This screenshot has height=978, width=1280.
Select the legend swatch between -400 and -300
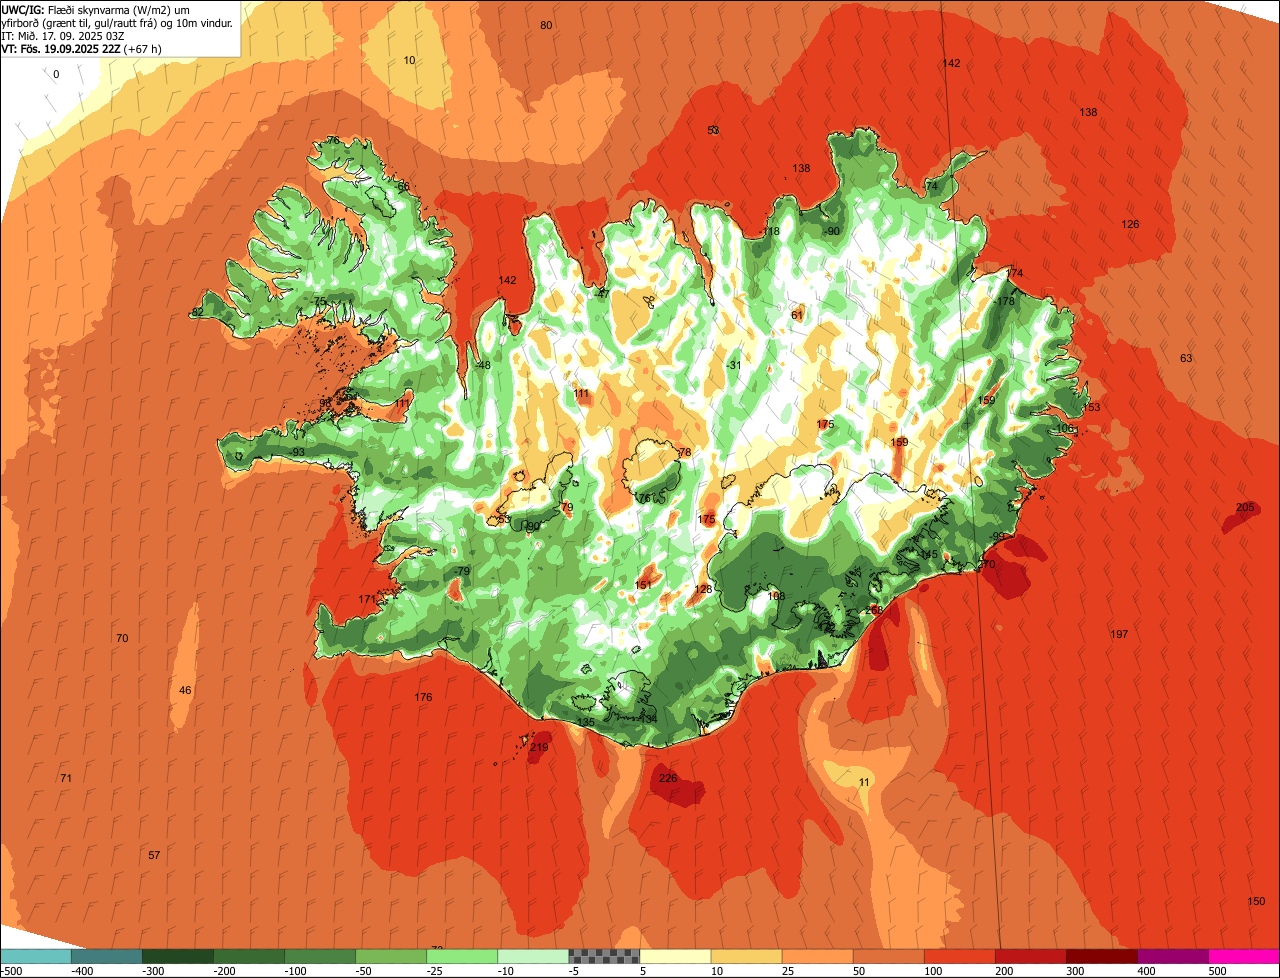coord(107,956)
